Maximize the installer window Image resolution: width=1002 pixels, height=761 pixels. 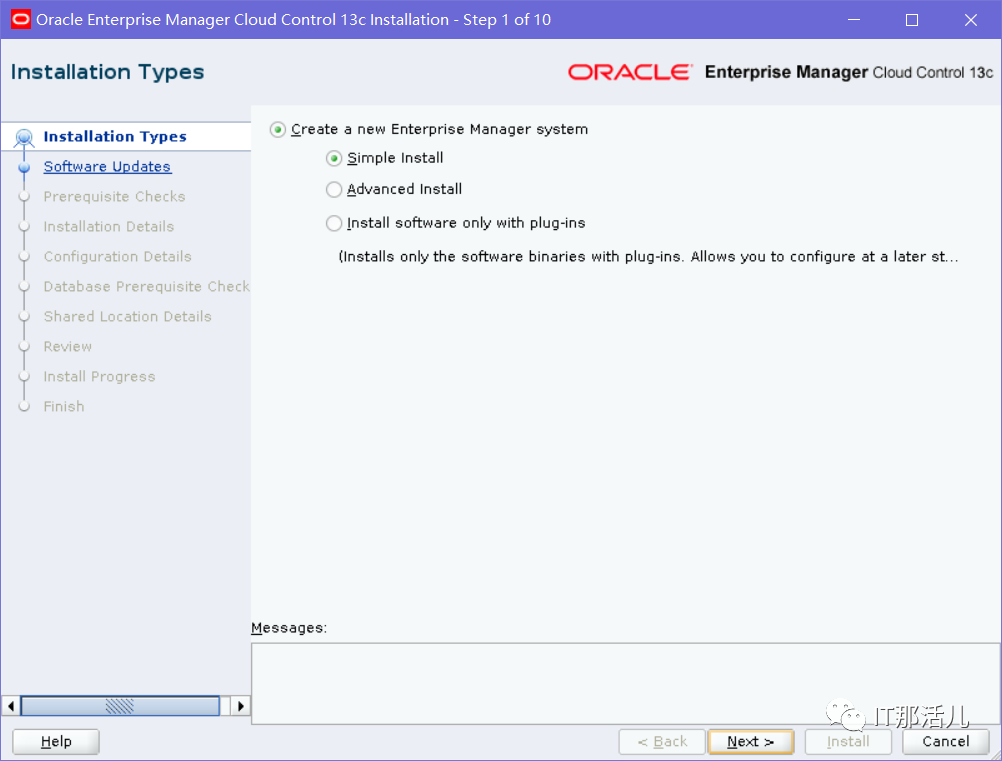pos(912,20)
